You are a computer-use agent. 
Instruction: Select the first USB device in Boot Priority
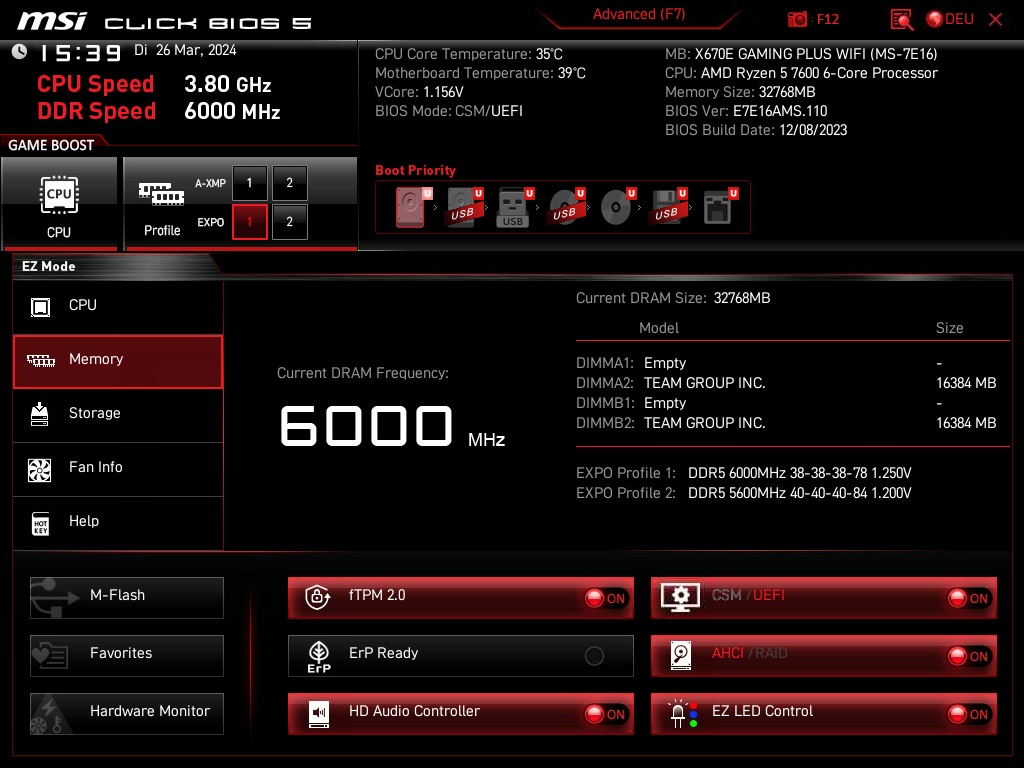[463, 207]
